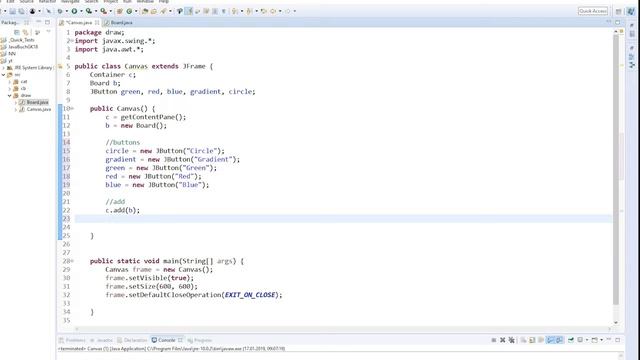The image size is (640, 360).
Task: Click Display Selected Console icon
Action: [x=580, y=340]
